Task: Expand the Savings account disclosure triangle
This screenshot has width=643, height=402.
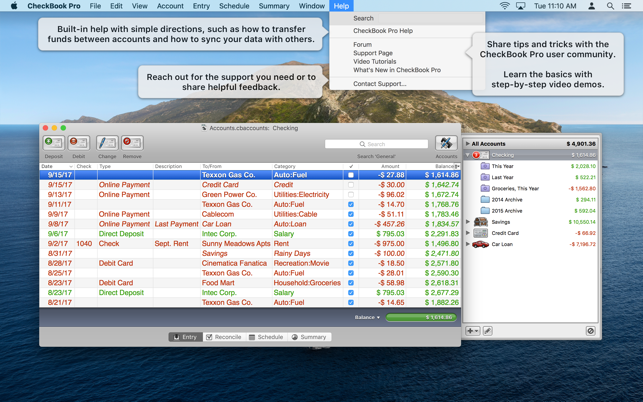Action: (467, 222)
